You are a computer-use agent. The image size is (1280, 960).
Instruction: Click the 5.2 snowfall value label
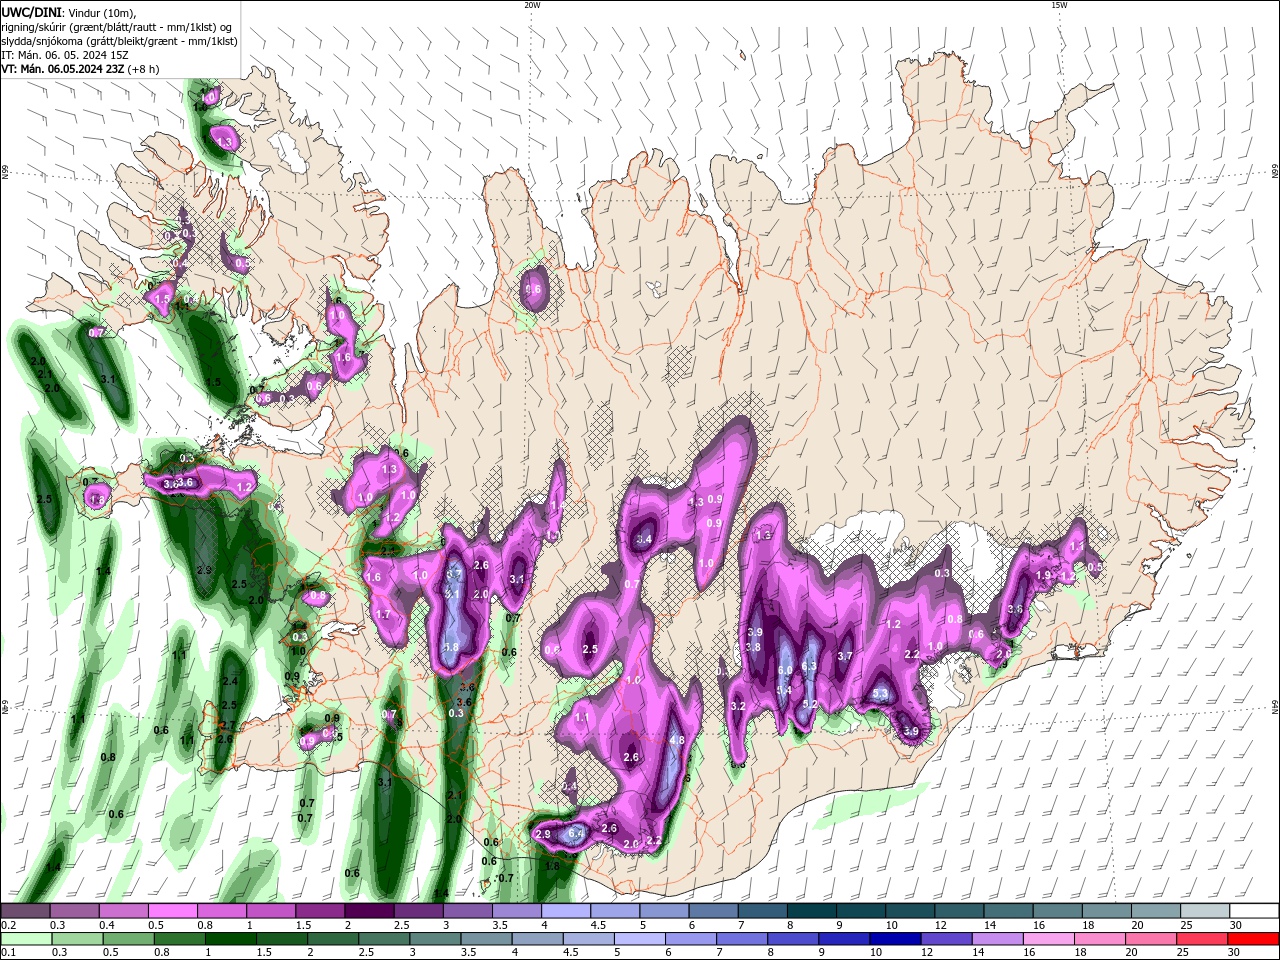click(x=810, y=705)
